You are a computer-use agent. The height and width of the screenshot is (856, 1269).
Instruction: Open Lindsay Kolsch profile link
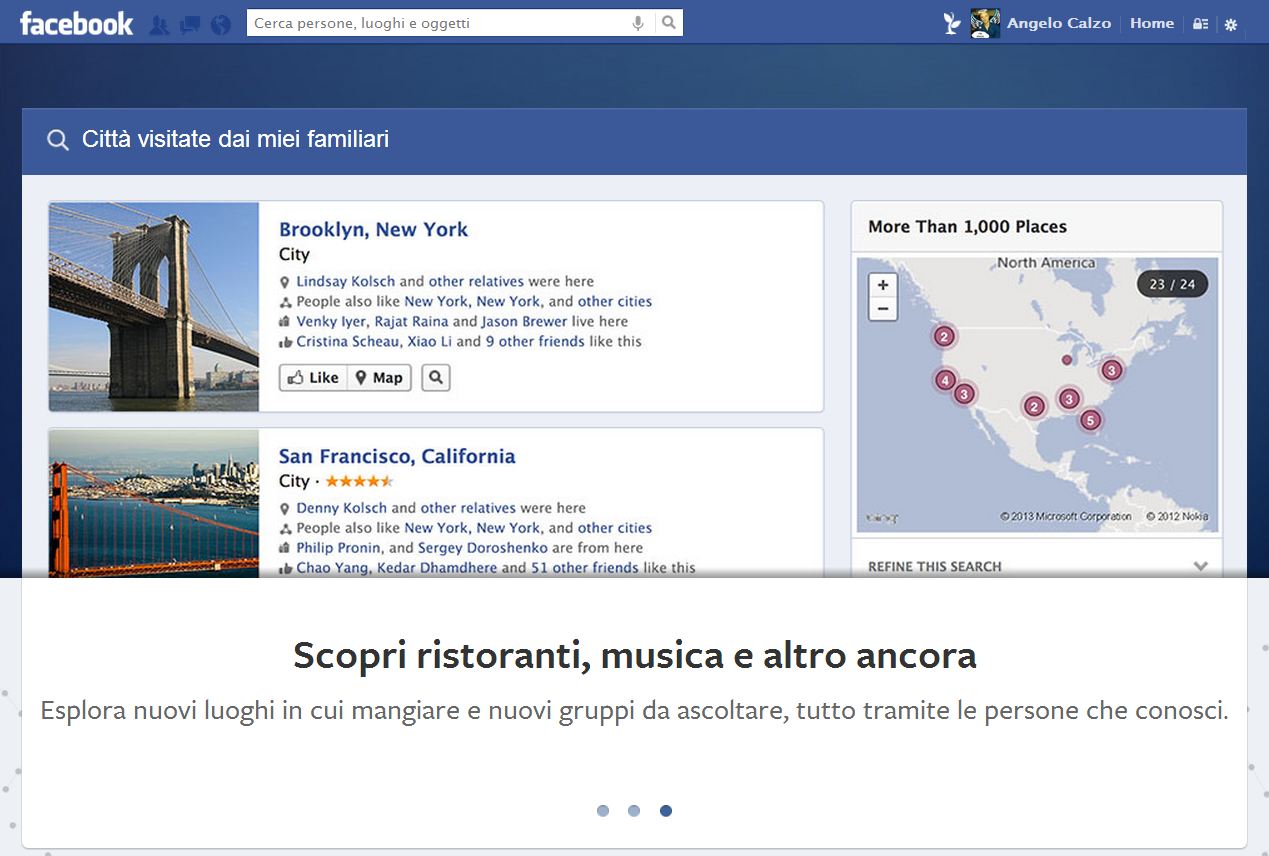pos(346,281)
